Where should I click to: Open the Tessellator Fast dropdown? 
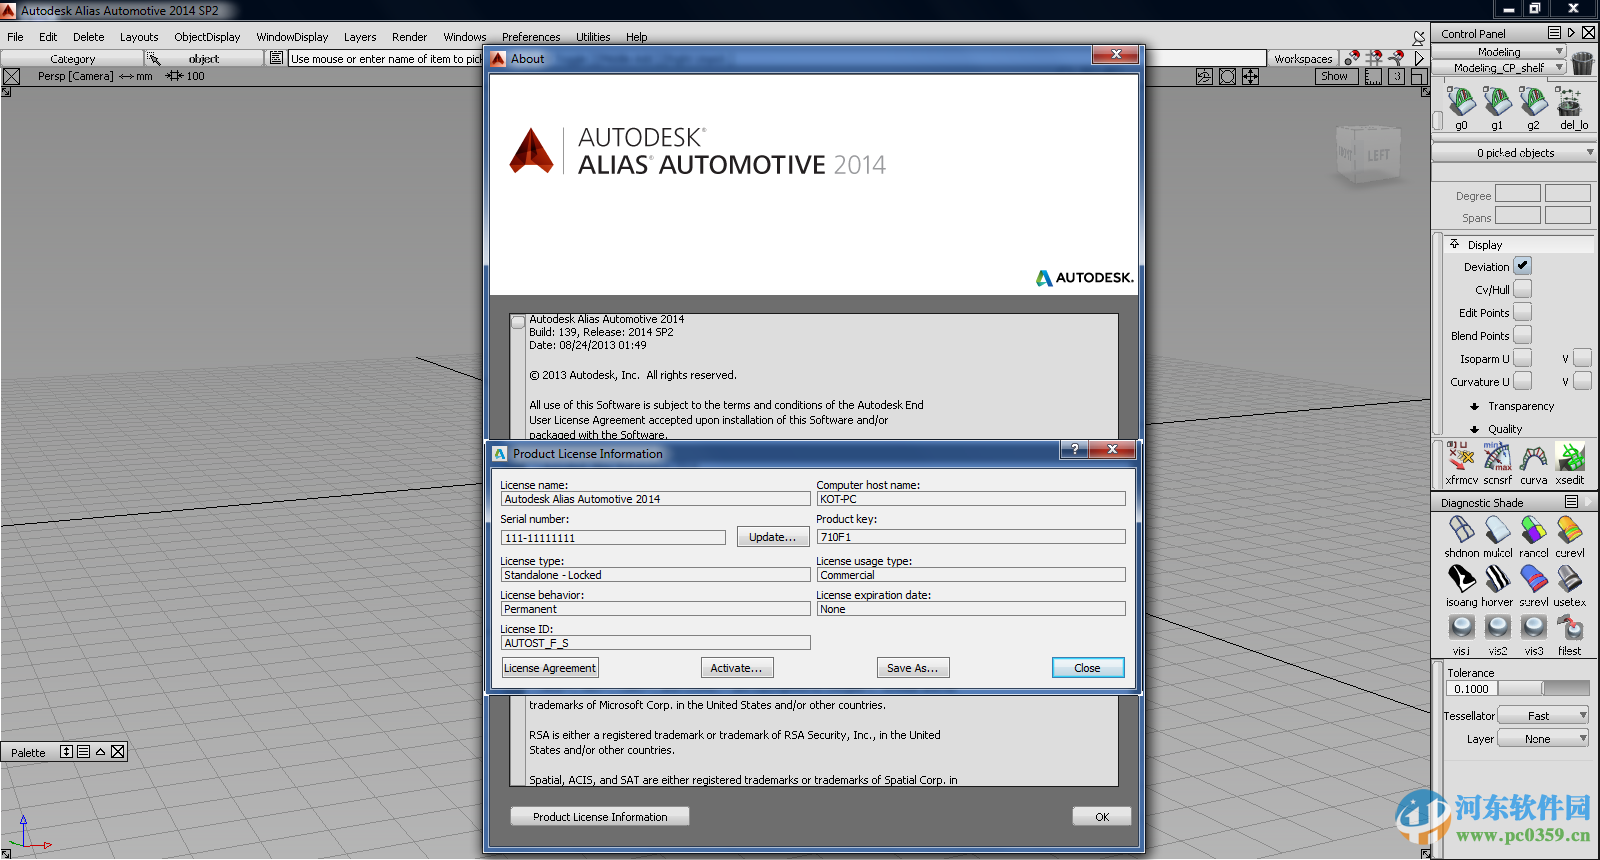(1543, 715)
